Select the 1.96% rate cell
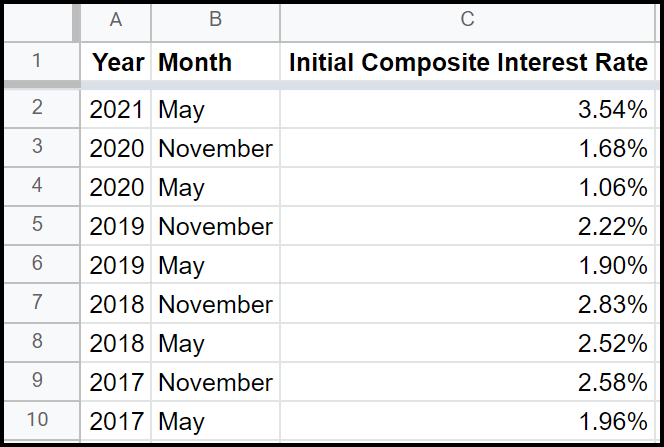Image resolution: width=664 pixels, height=447 pixels. point(468,421)
